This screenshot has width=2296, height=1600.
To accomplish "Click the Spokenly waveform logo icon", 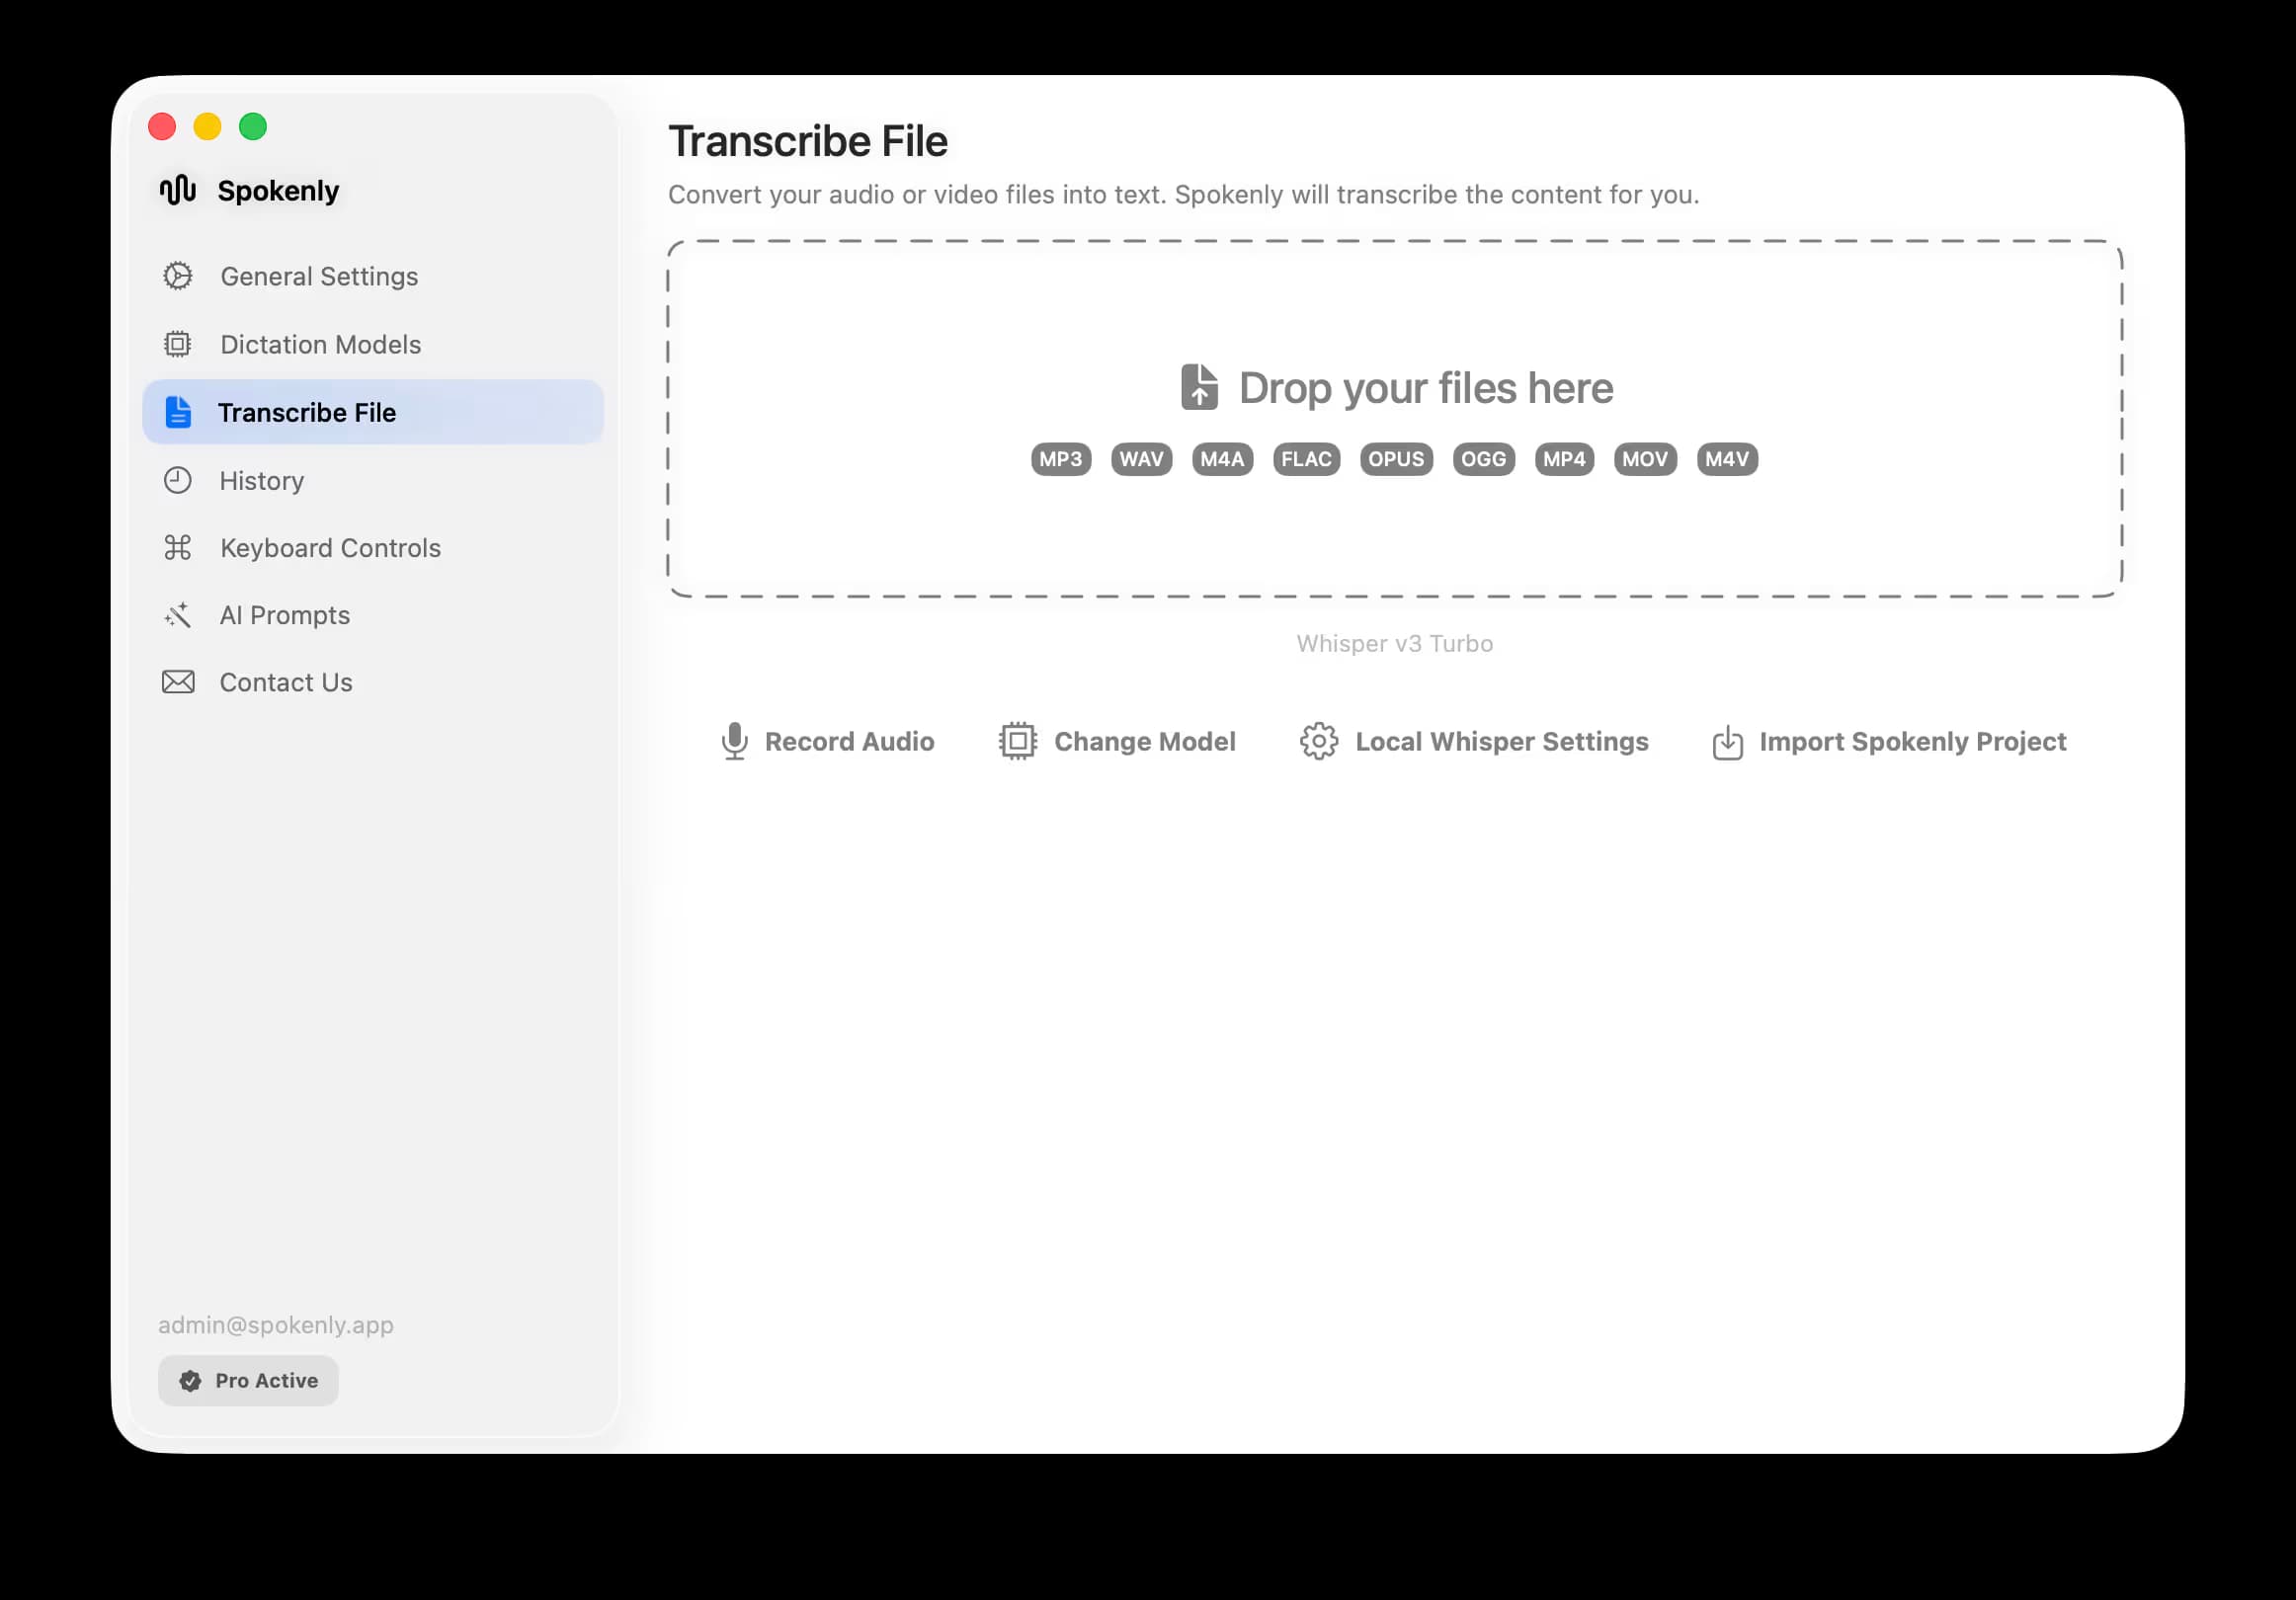I will tap(178, 190).
